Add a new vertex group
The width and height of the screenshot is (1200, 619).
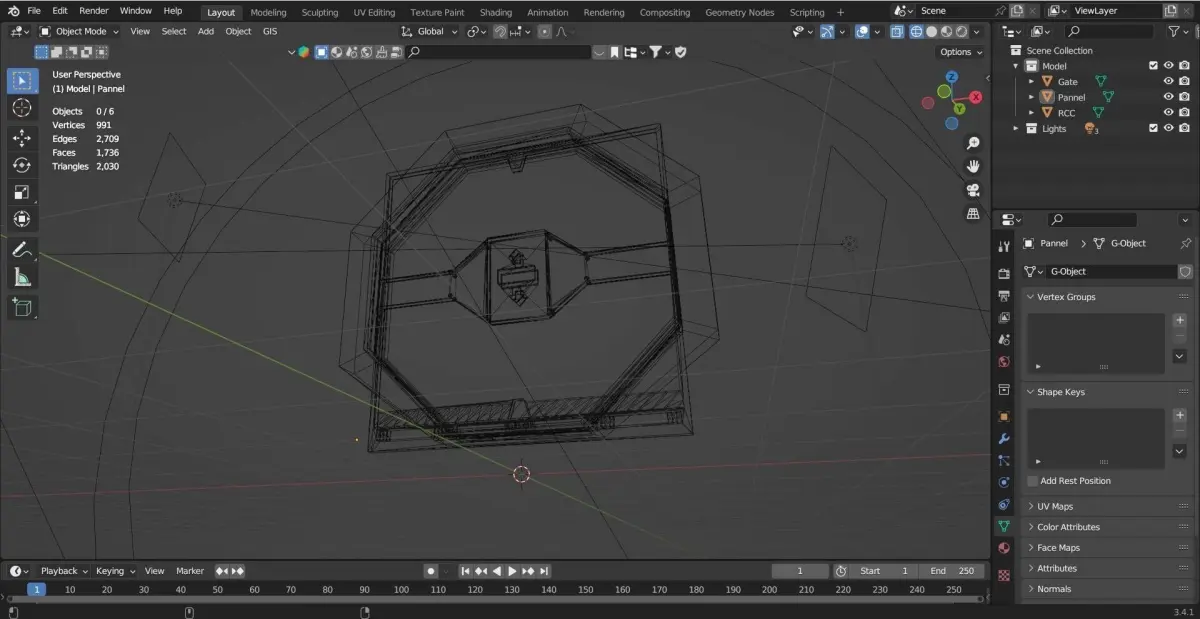tap(1179, 320)
